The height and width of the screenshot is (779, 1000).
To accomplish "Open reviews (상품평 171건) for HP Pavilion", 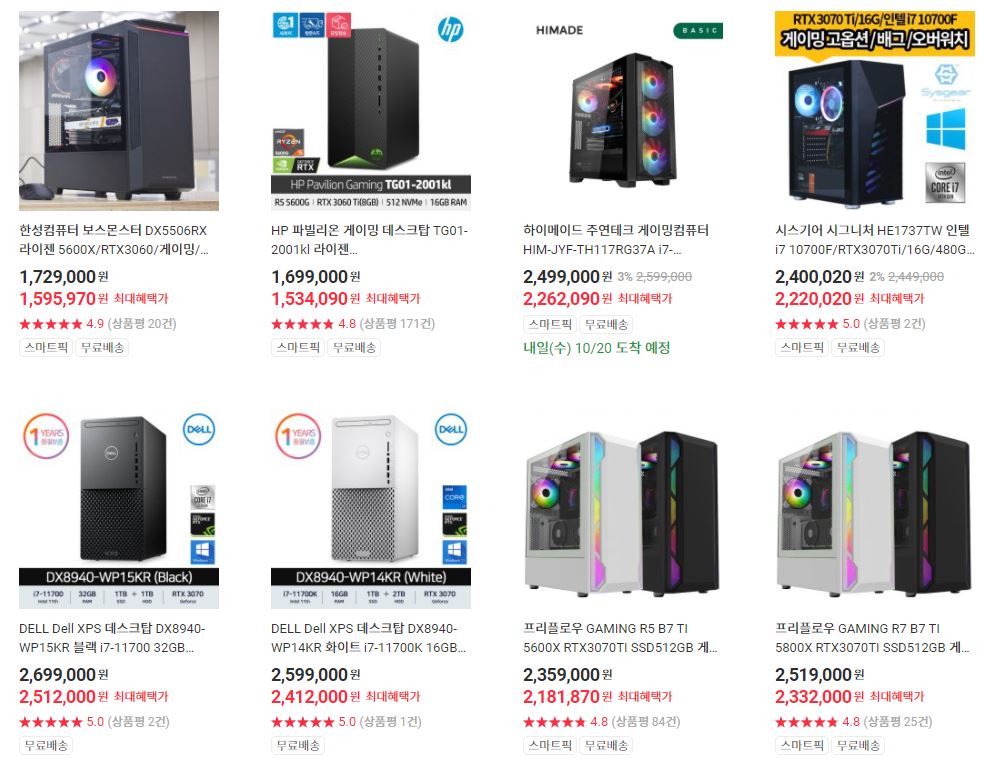I will (x=397, y=323).
